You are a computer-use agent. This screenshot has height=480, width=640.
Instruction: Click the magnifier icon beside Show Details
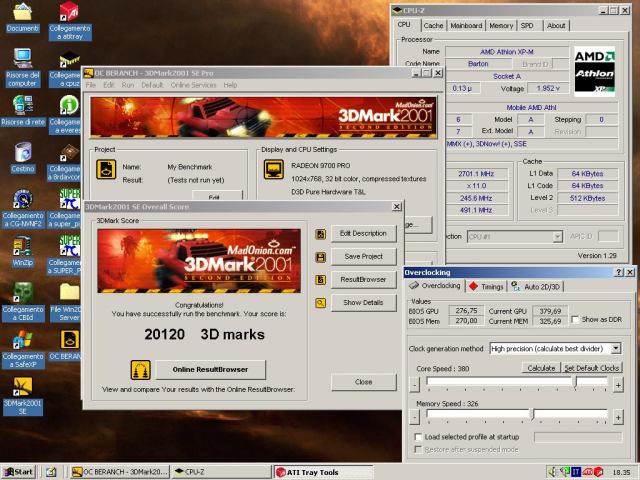321,303
